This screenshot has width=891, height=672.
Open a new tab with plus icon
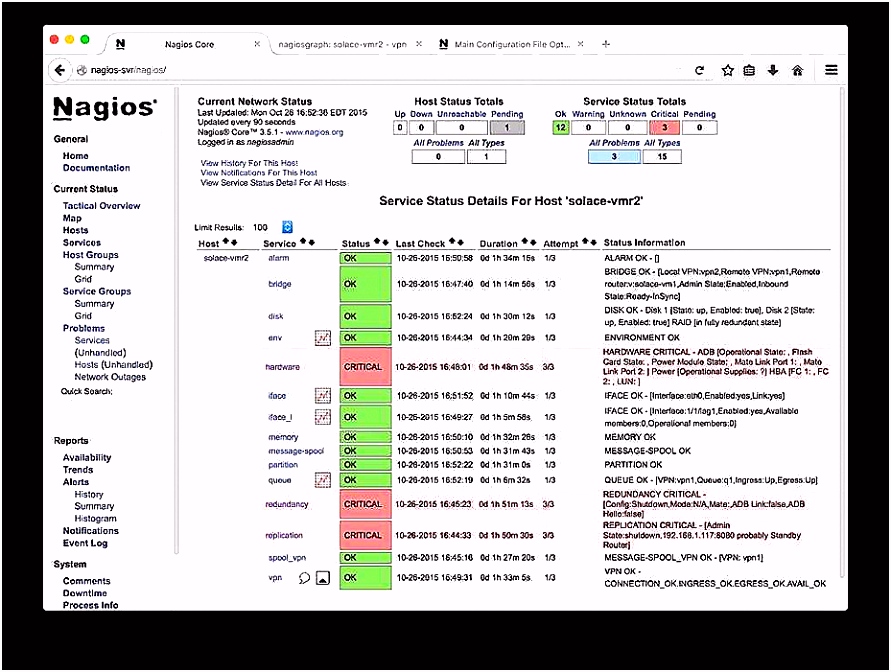click(606, 44)
